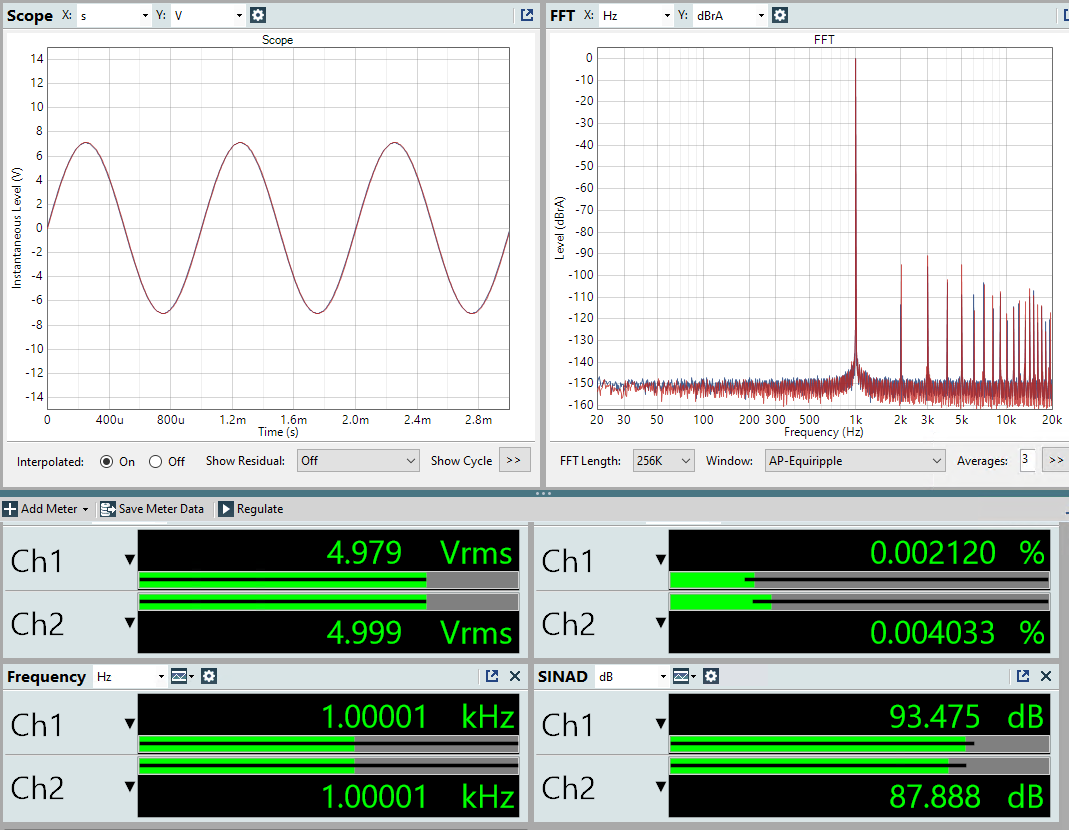Screen dimensions: 1069x830
Task: Click Ch2 4.999 Vrms bar meter
Action: [328, 602]
